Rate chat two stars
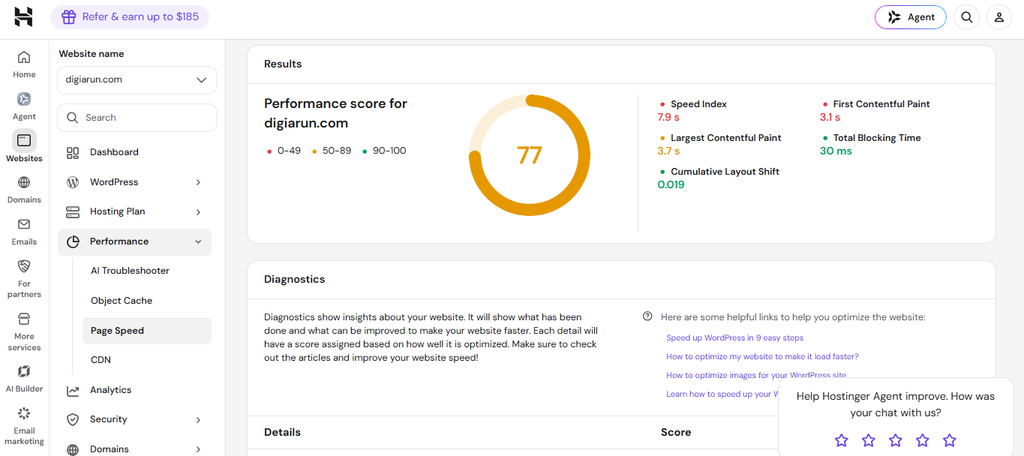 coord(868,440)
